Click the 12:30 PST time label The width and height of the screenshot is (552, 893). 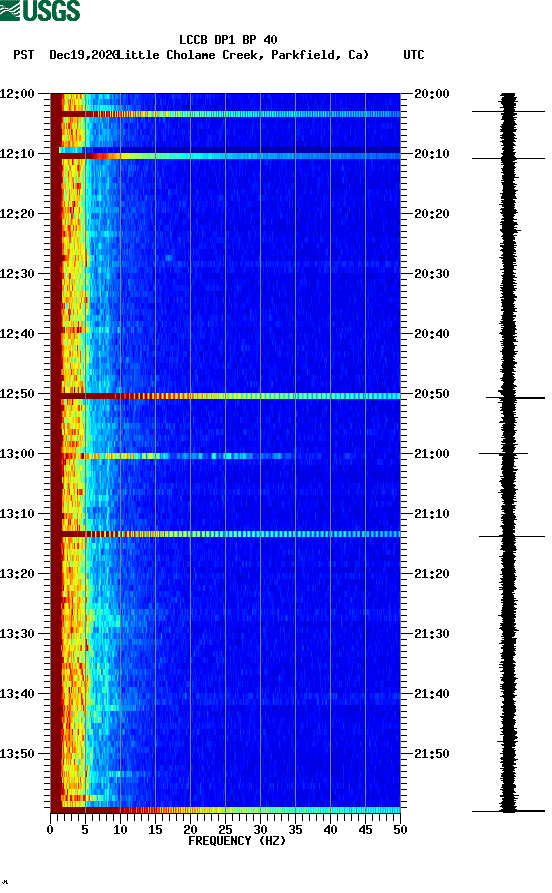coord(18,273)
